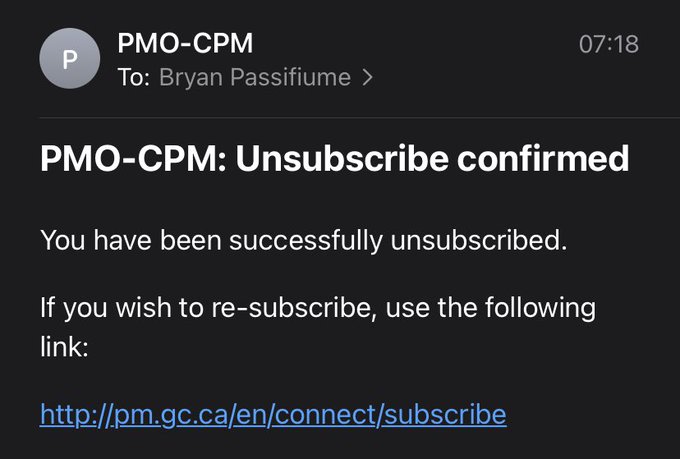680x459 pixels.
Task: Click the "PMO-CPM:" prefix in the subject
Action: click(133, 159)
